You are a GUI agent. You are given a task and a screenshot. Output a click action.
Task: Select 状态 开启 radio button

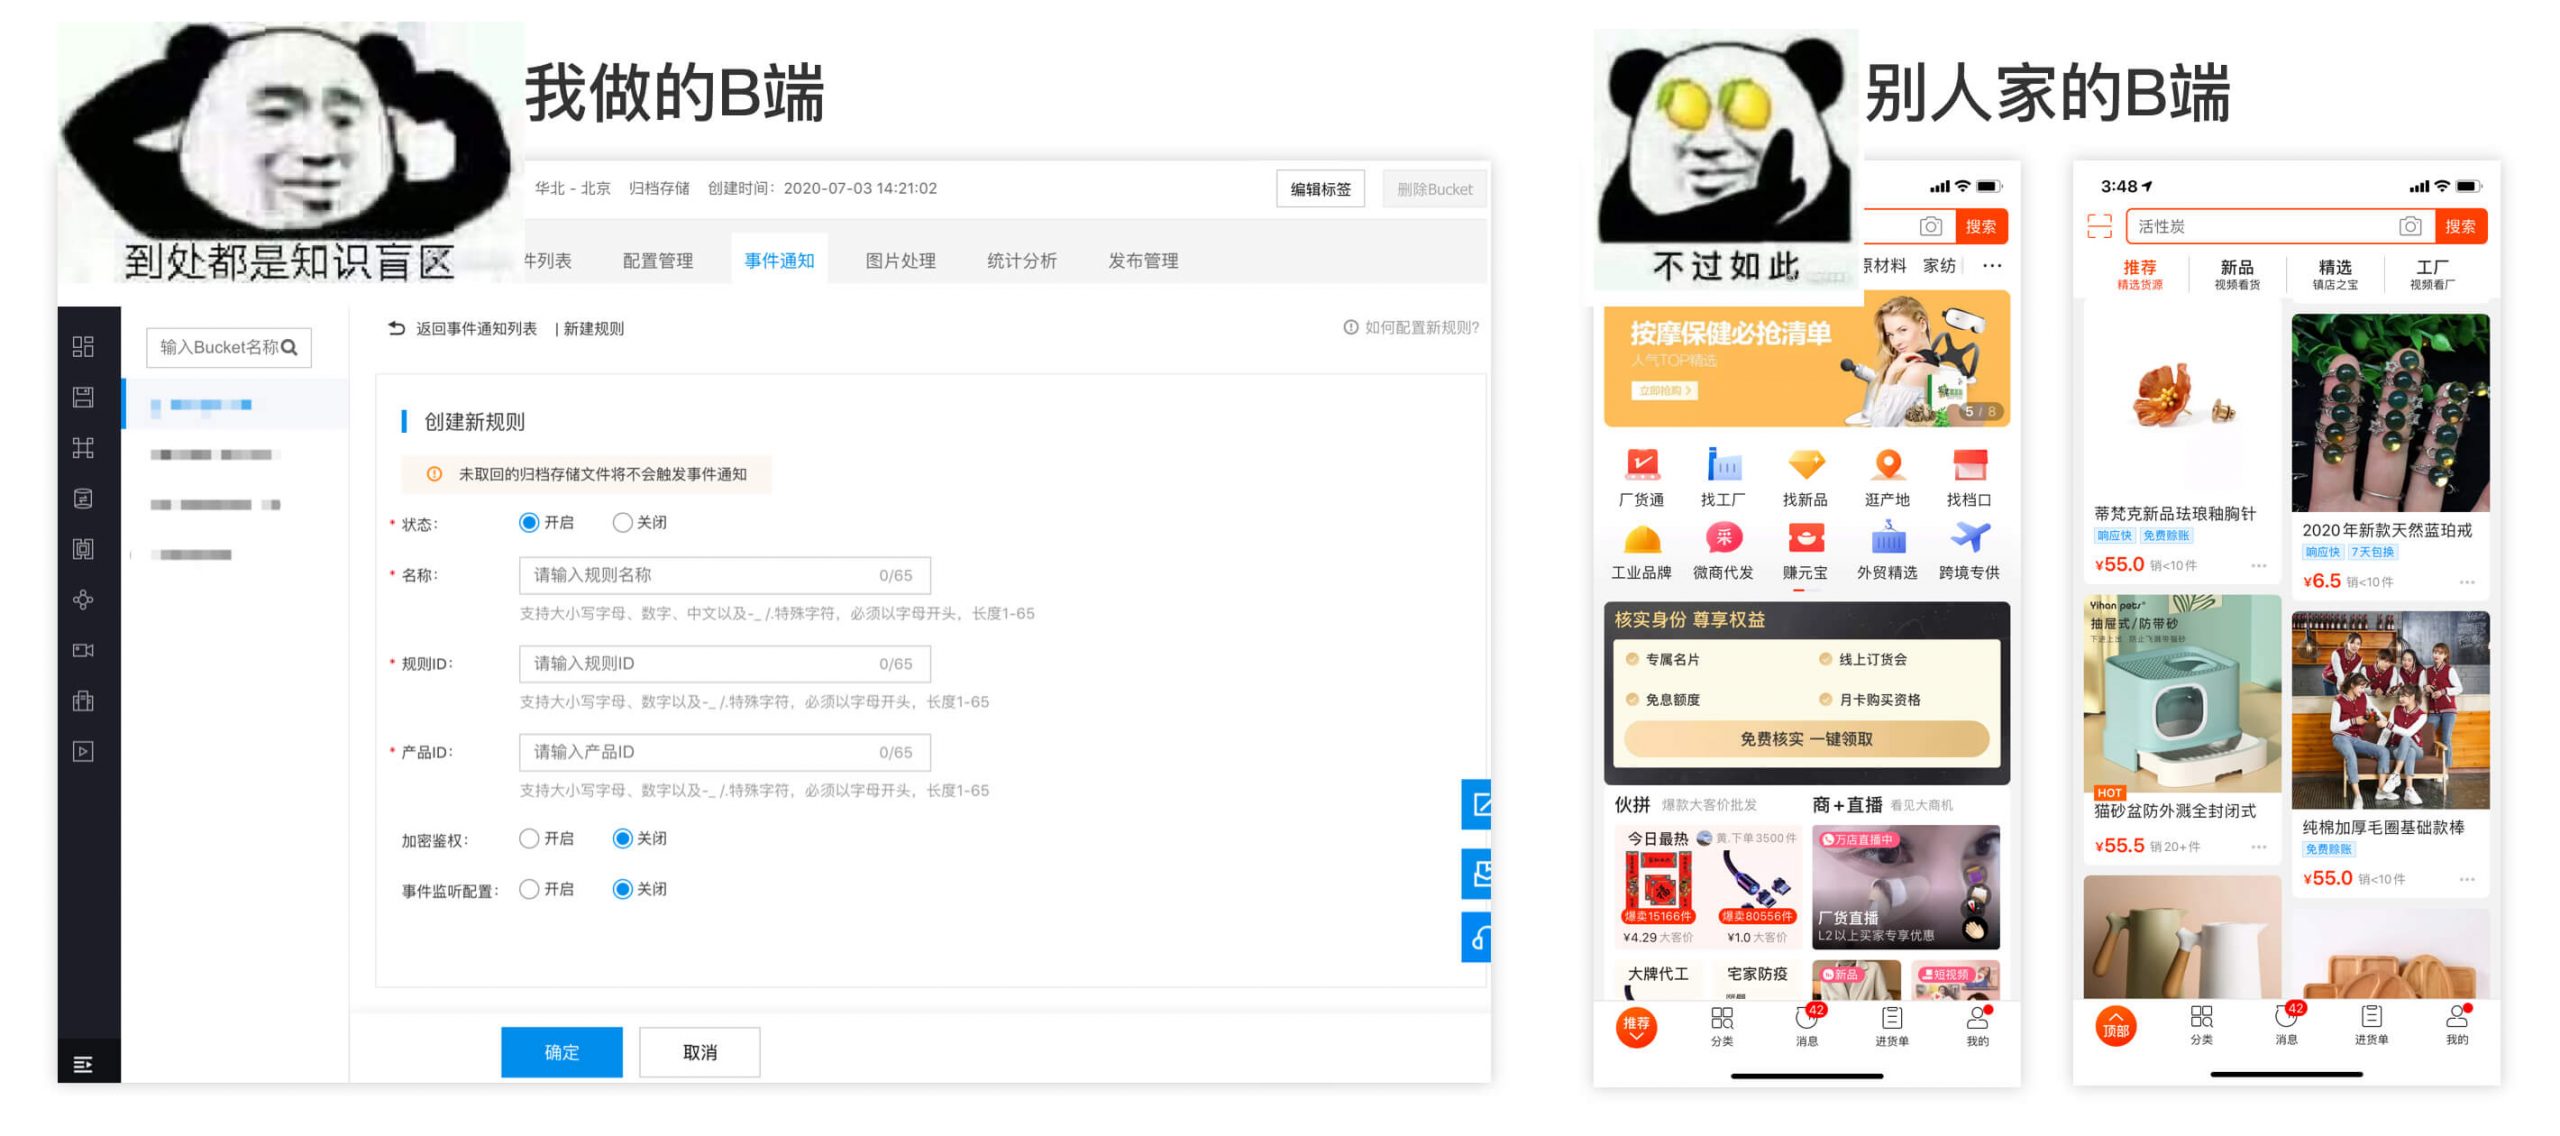pyautogui.click(x=529, y=522)
